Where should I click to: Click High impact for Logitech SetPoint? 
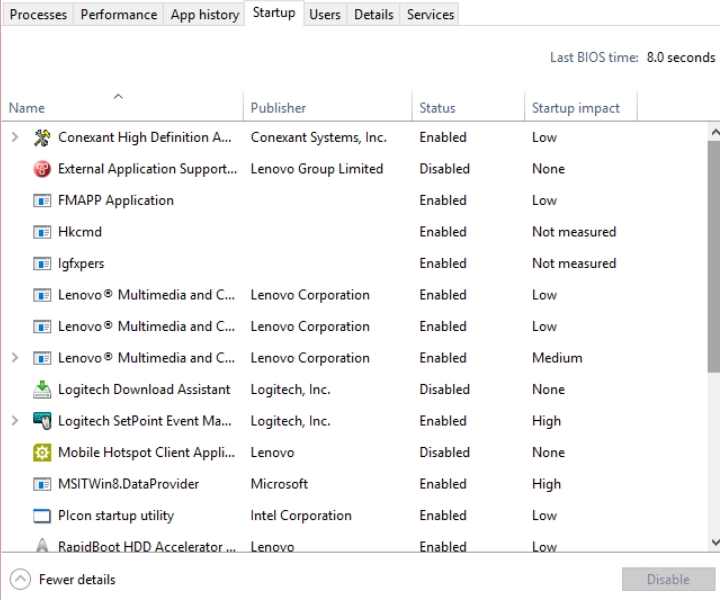pyautogui.click(x=547, y=421)
